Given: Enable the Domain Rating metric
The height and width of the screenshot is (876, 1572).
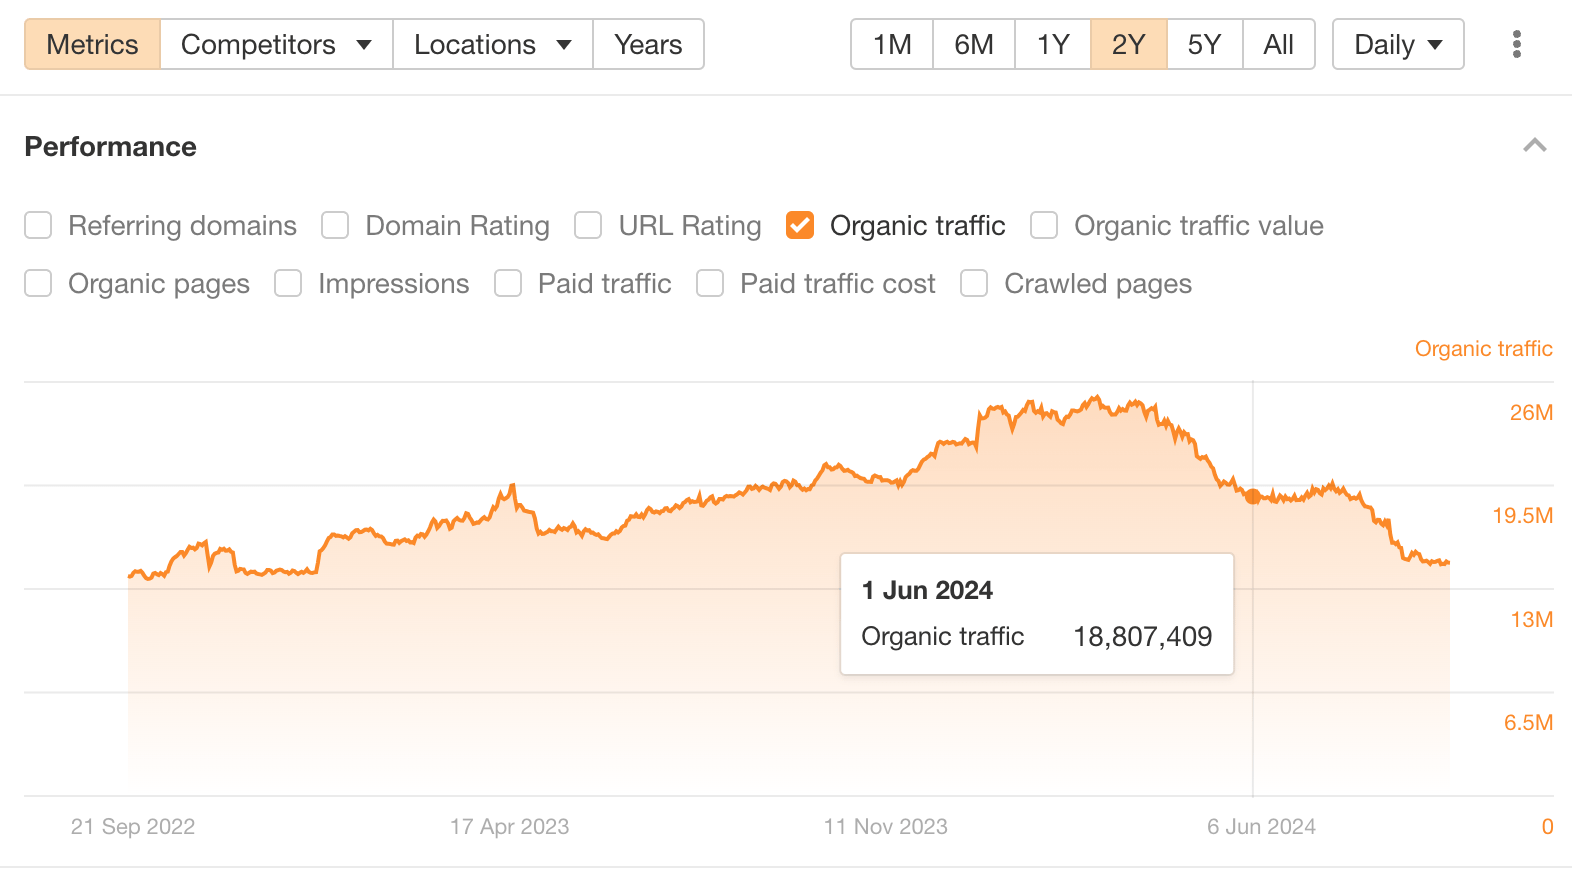Looking at the screenshot, I should 334,225.
